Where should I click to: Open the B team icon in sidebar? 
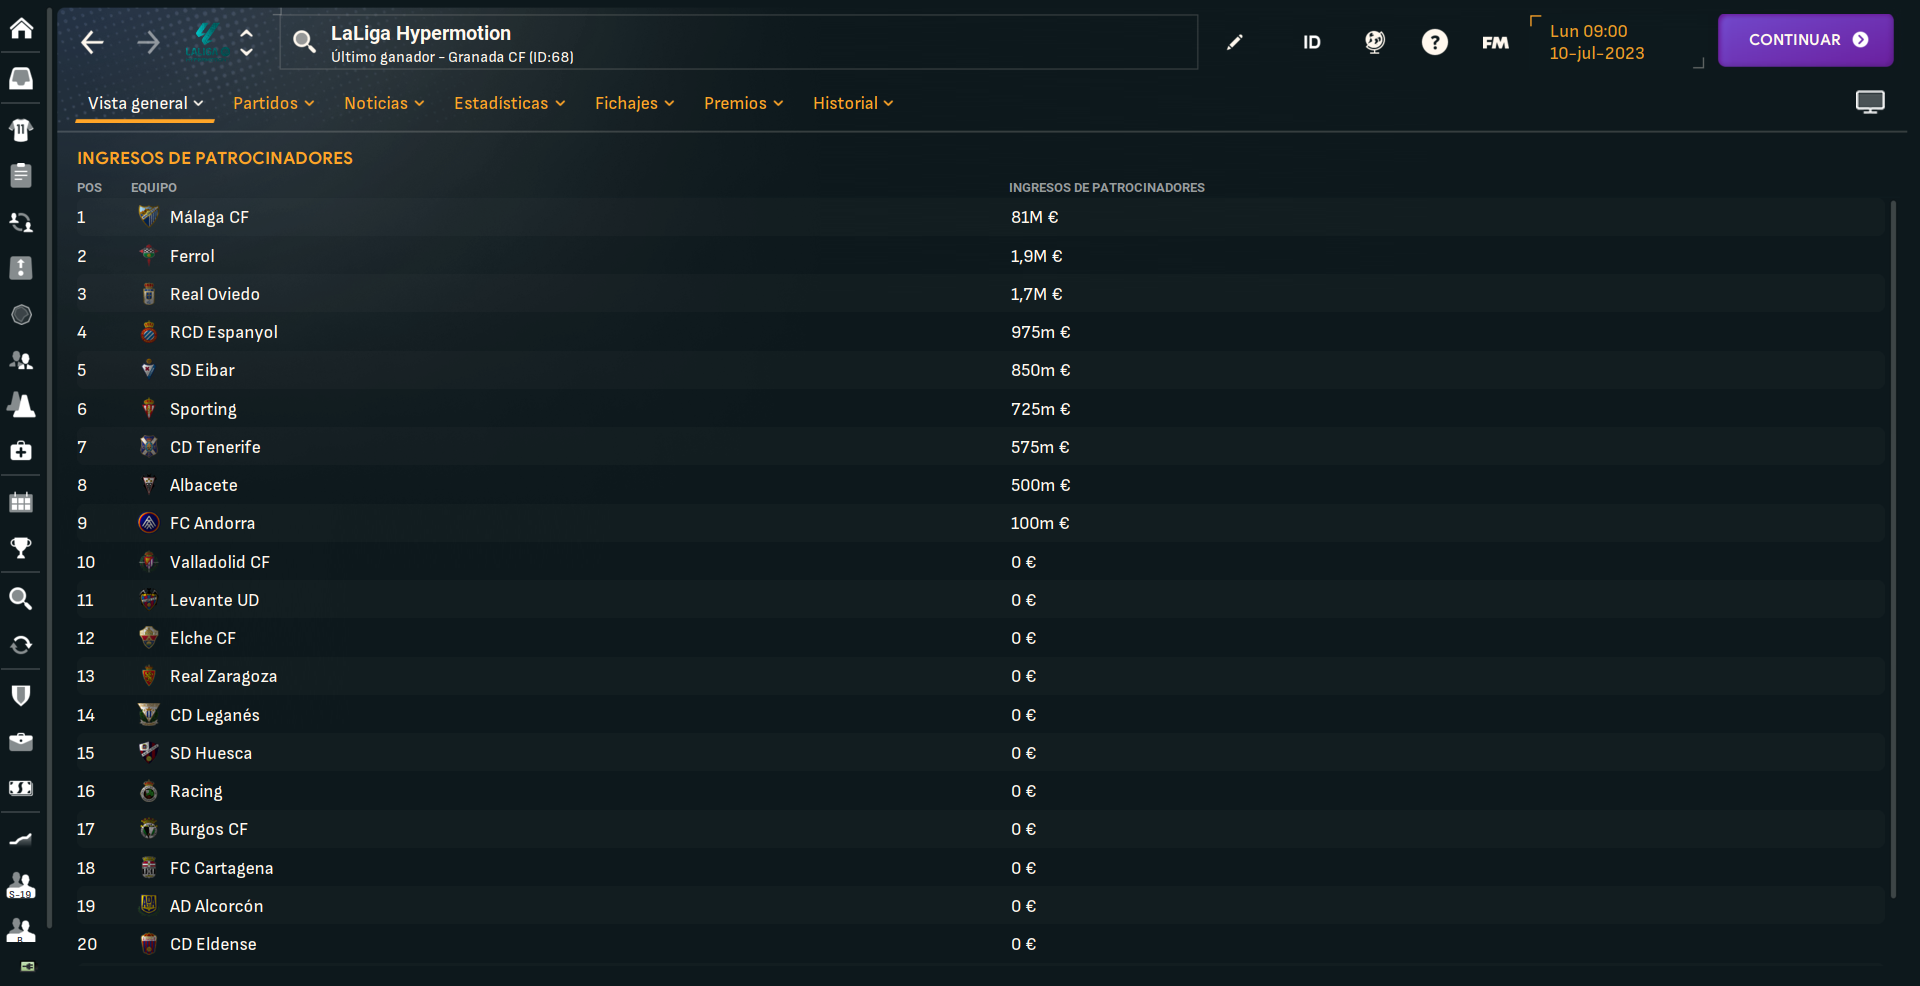21,931
